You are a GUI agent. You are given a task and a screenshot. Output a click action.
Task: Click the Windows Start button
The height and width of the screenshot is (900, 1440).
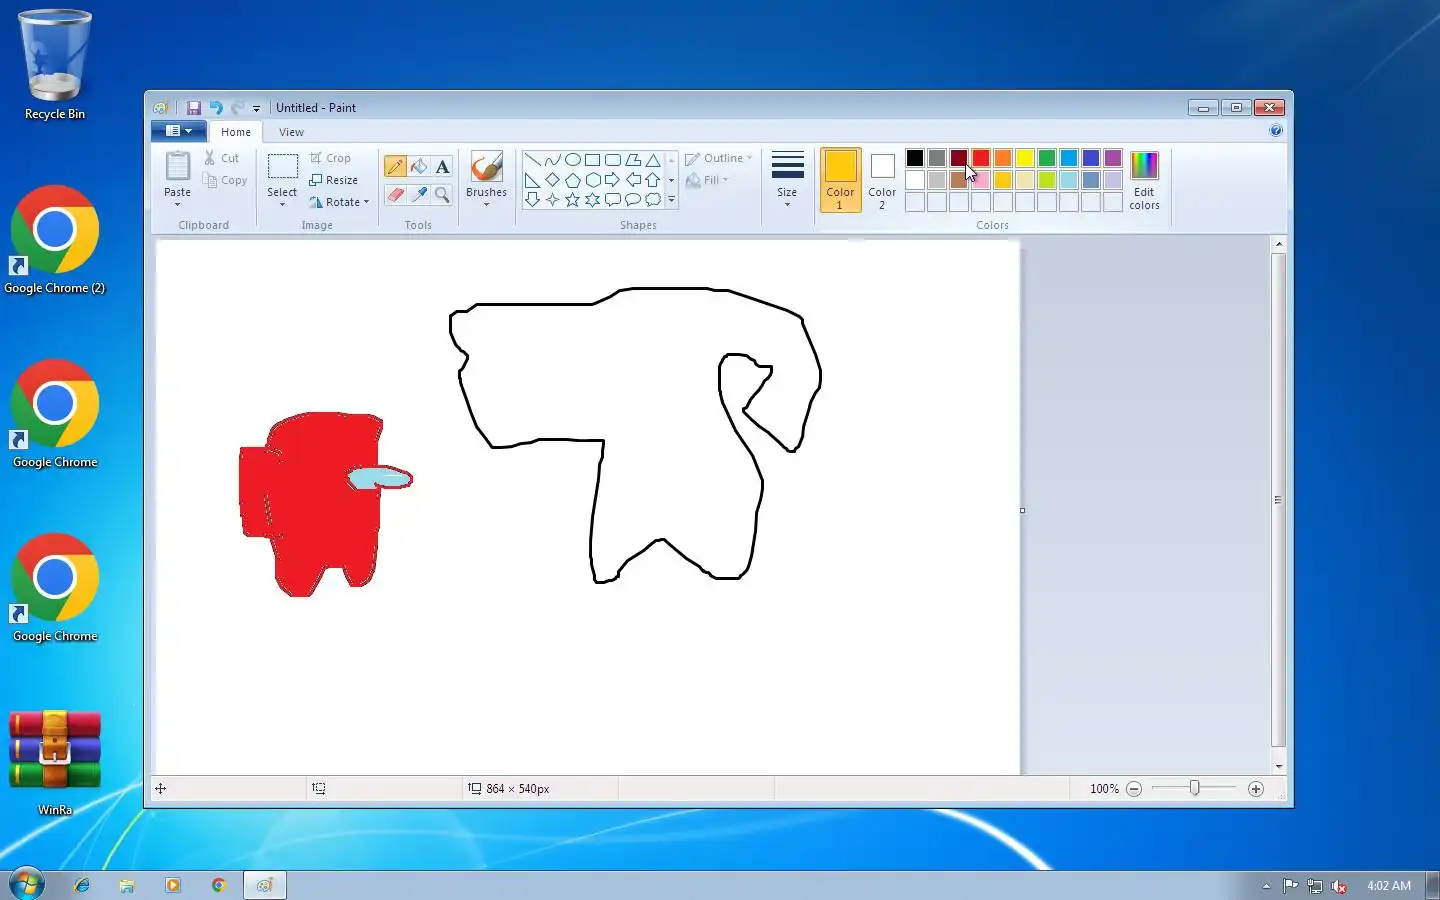pos(26,885)
